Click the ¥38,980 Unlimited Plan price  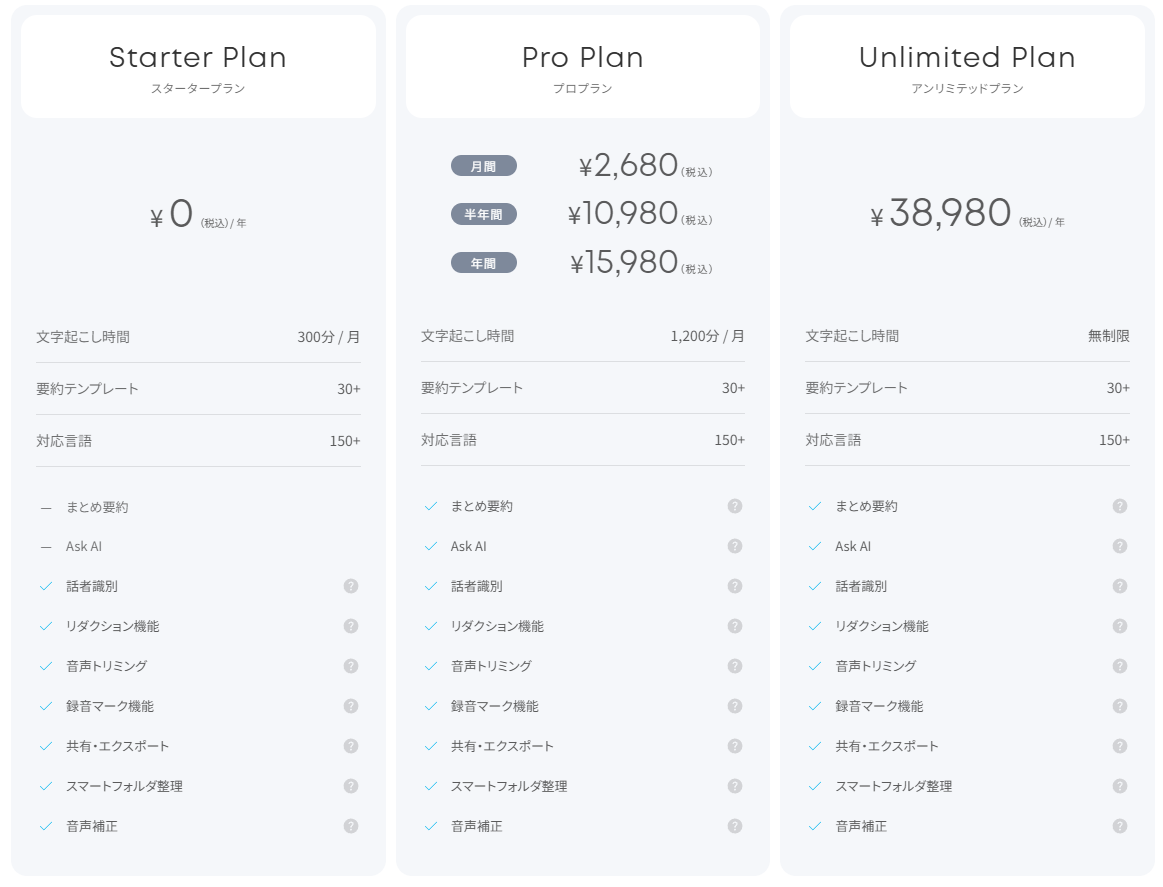949,214
